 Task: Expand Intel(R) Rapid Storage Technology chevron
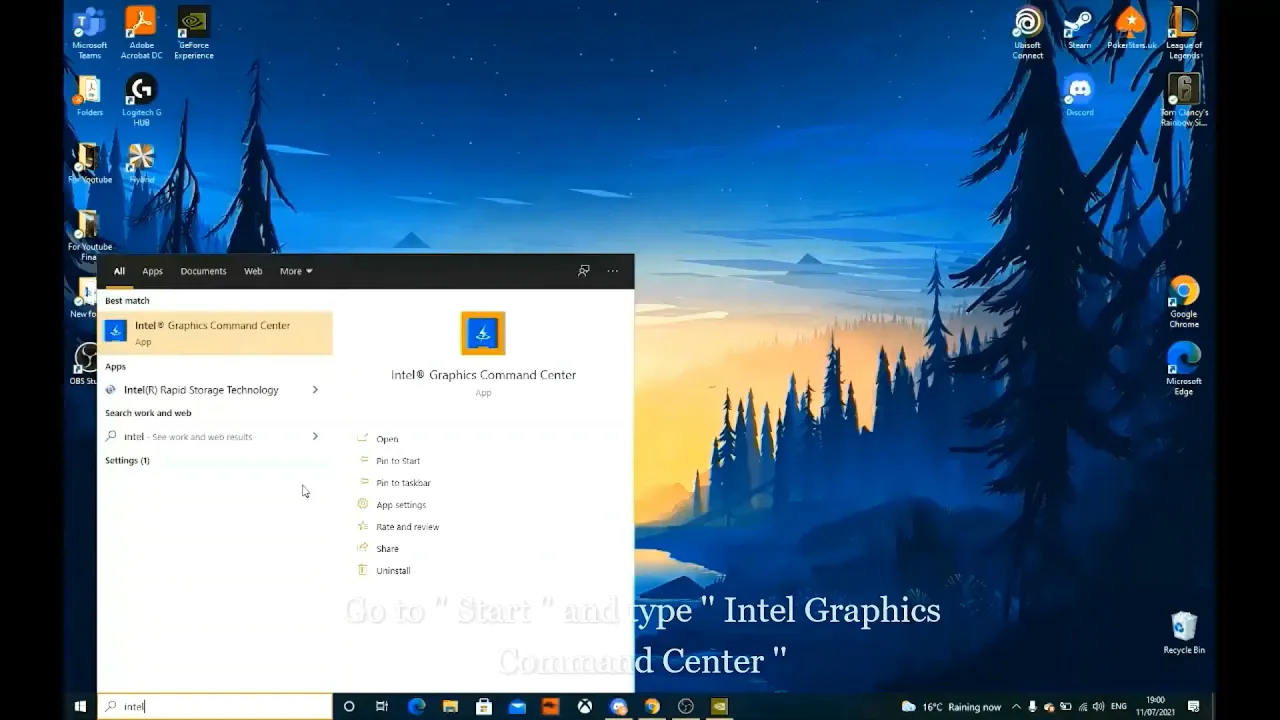pos(315,390)
